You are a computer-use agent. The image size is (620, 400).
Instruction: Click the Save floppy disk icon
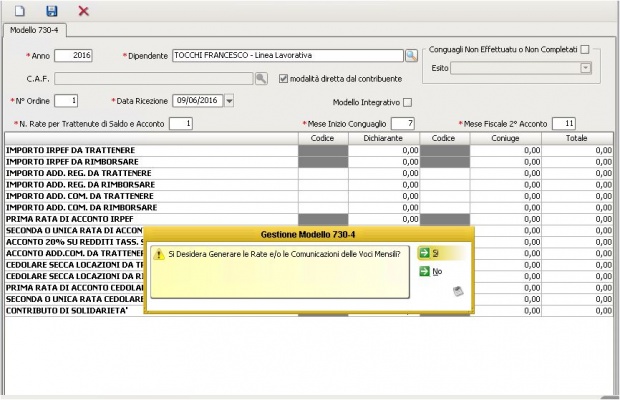point(52,10)
